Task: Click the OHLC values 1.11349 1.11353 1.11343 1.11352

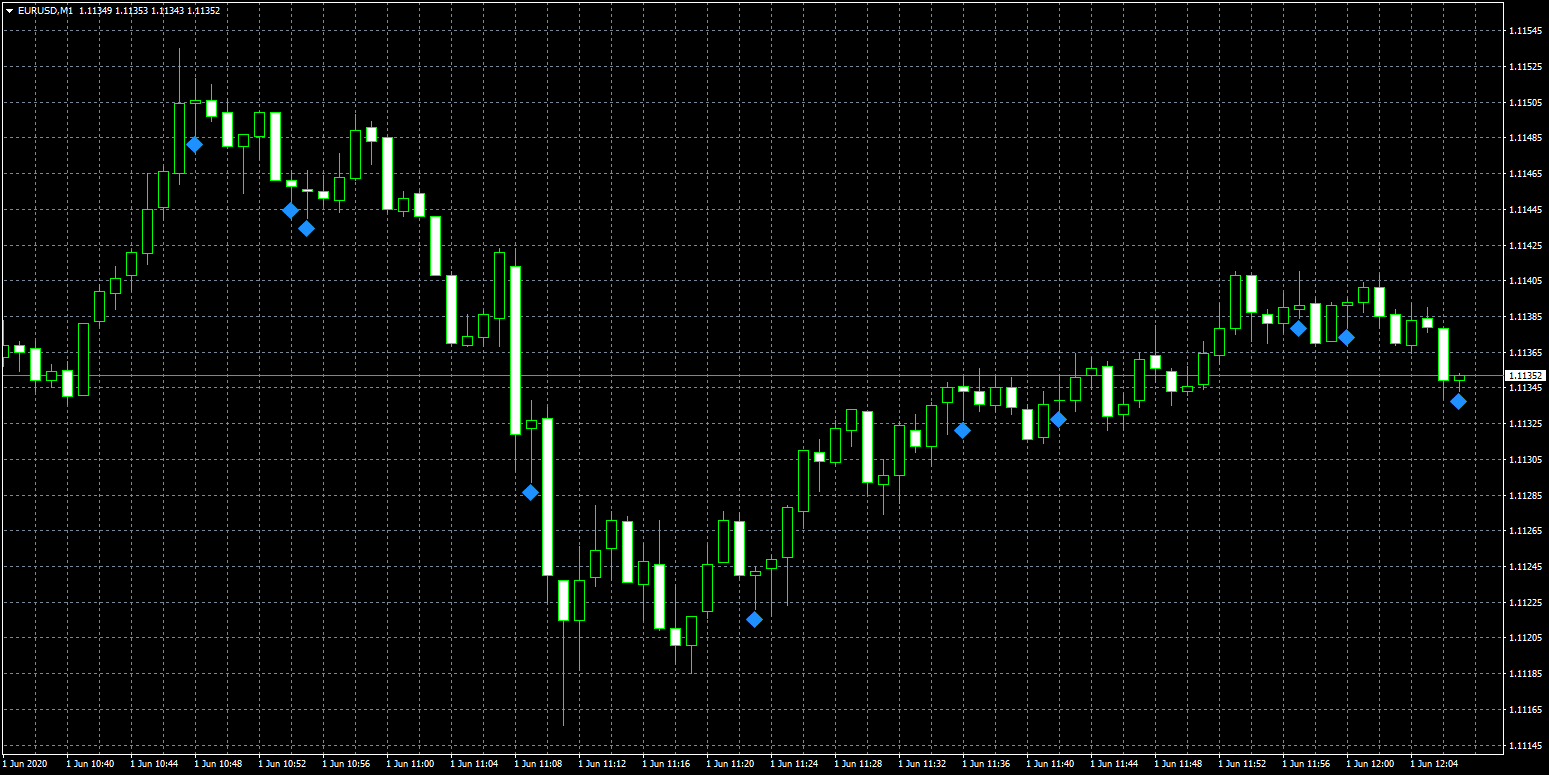Action: click(150, 10)
